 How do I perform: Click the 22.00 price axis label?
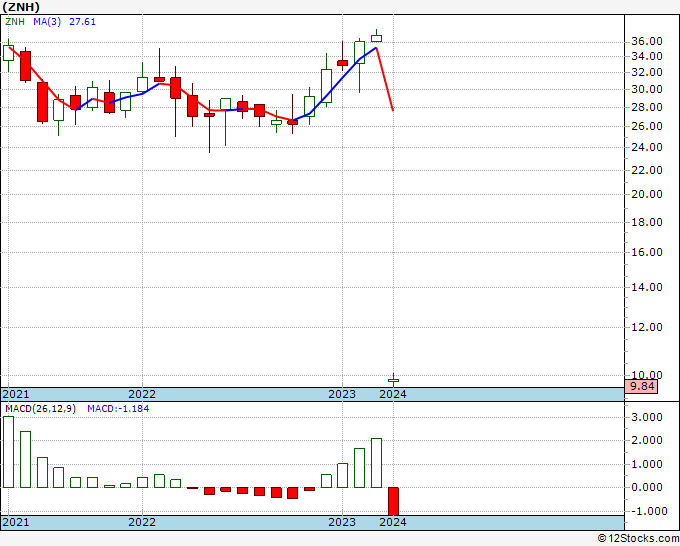pyautogui.click(x=647, y=170)
